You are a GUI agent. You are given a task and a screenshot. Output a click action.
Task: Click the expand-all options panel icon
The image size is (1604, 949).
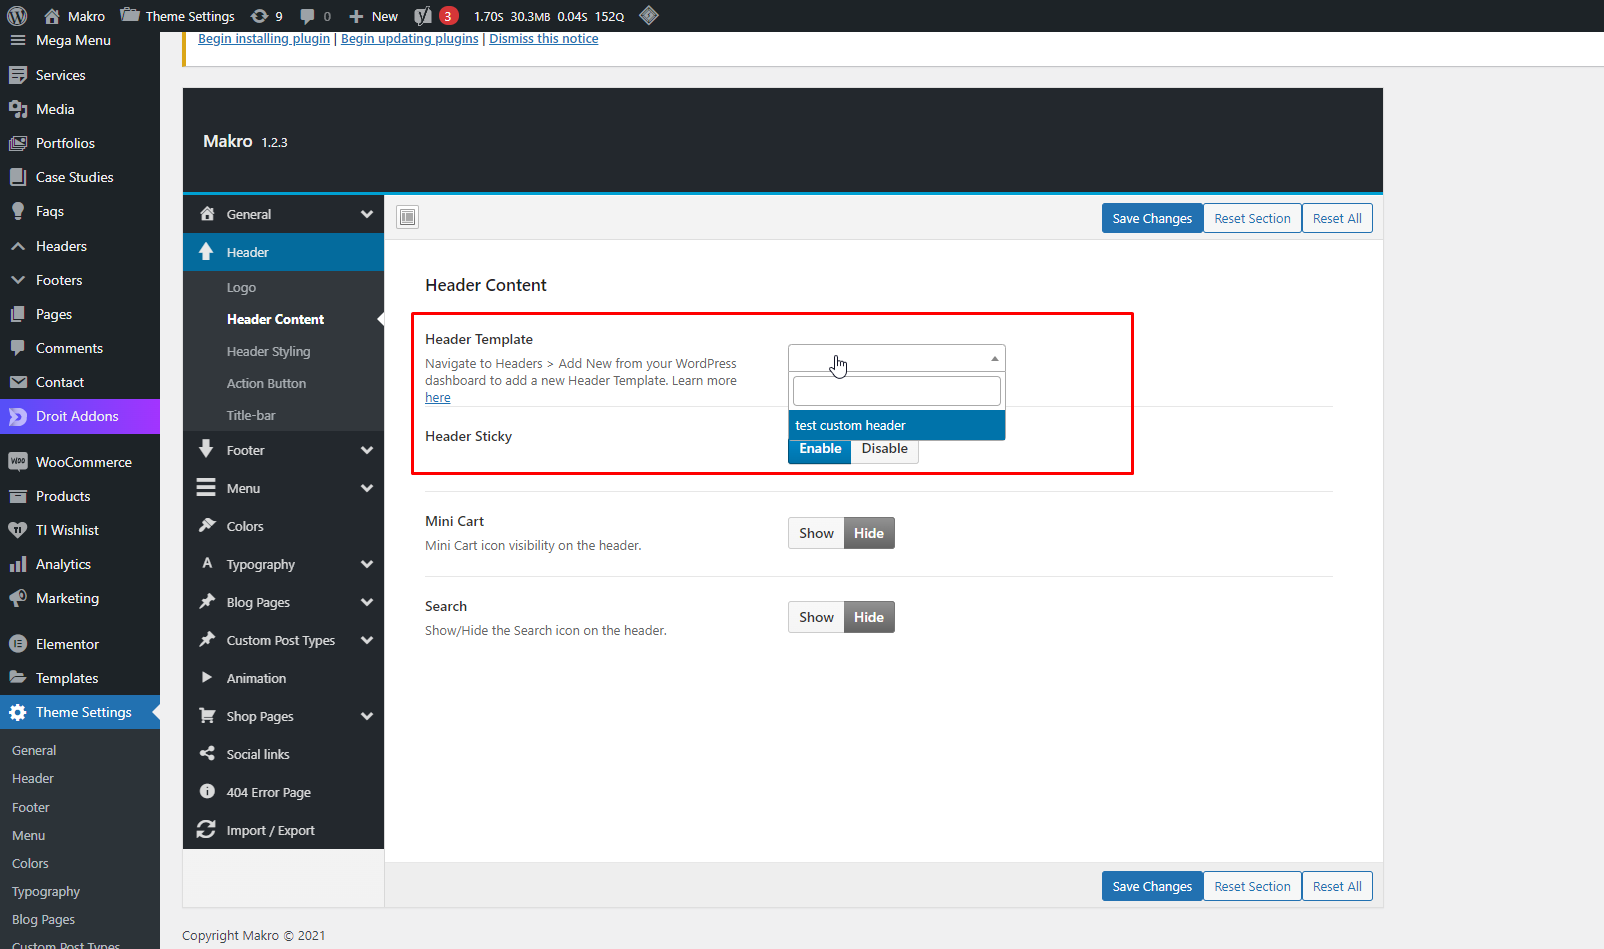pyautogui.click(x=407, y=217)
